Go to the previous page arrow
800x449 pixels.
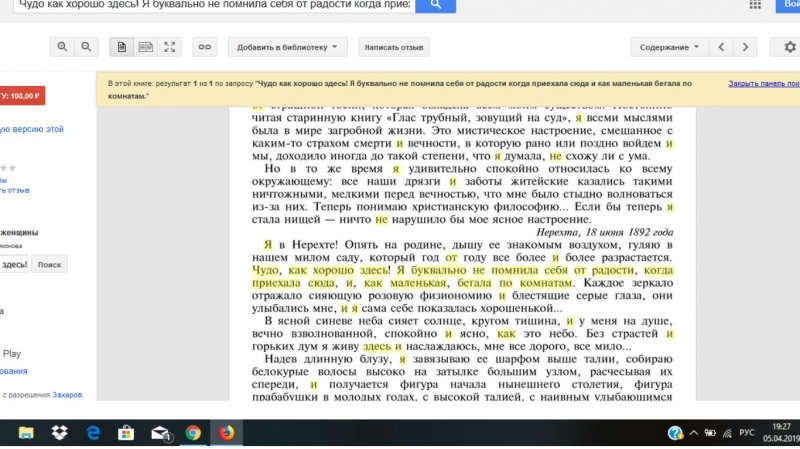click(x=722, y=47)
